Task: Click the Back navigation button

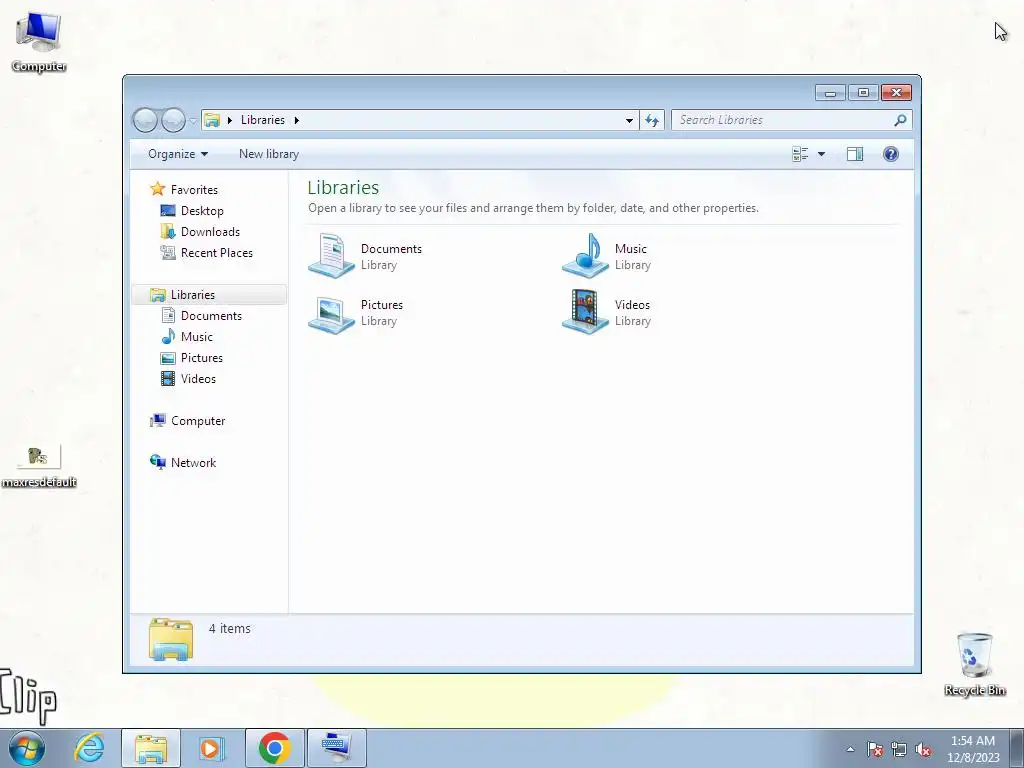Action: click(x=145, y=120)
